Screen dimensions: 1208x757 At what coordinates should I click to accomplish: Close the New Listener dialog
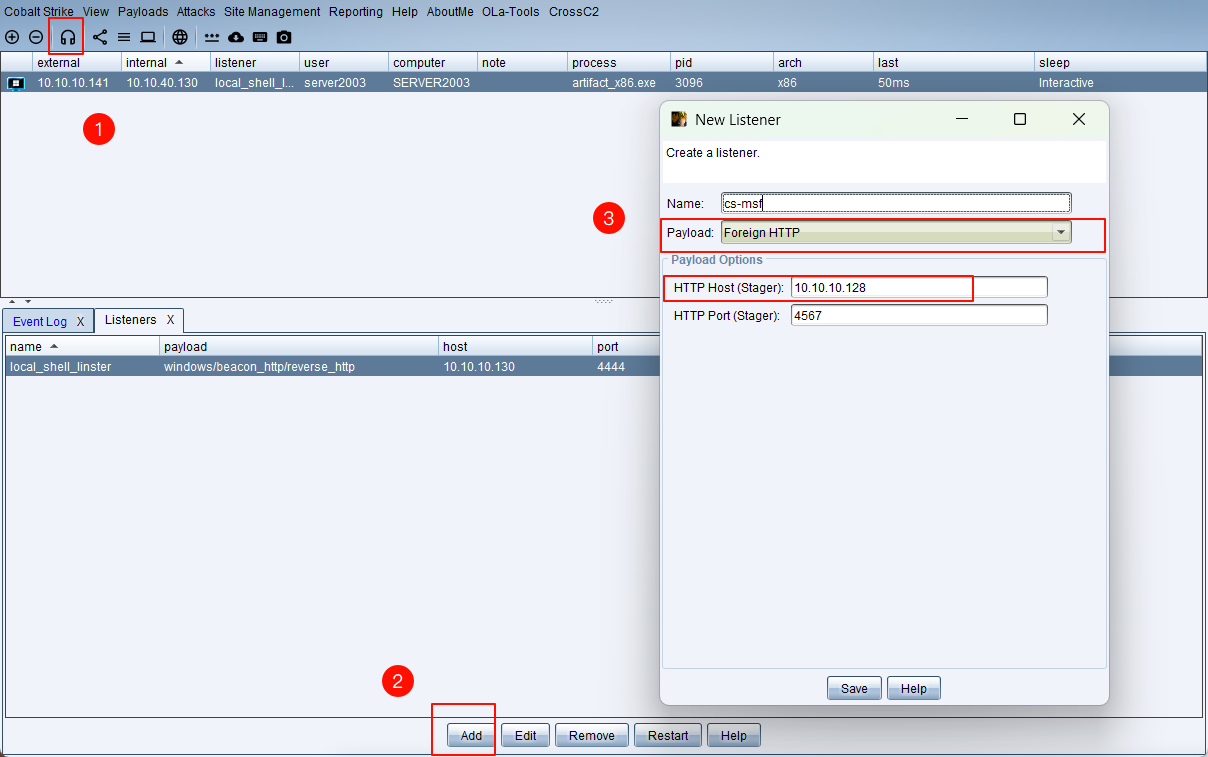(x=1078, y=119)
